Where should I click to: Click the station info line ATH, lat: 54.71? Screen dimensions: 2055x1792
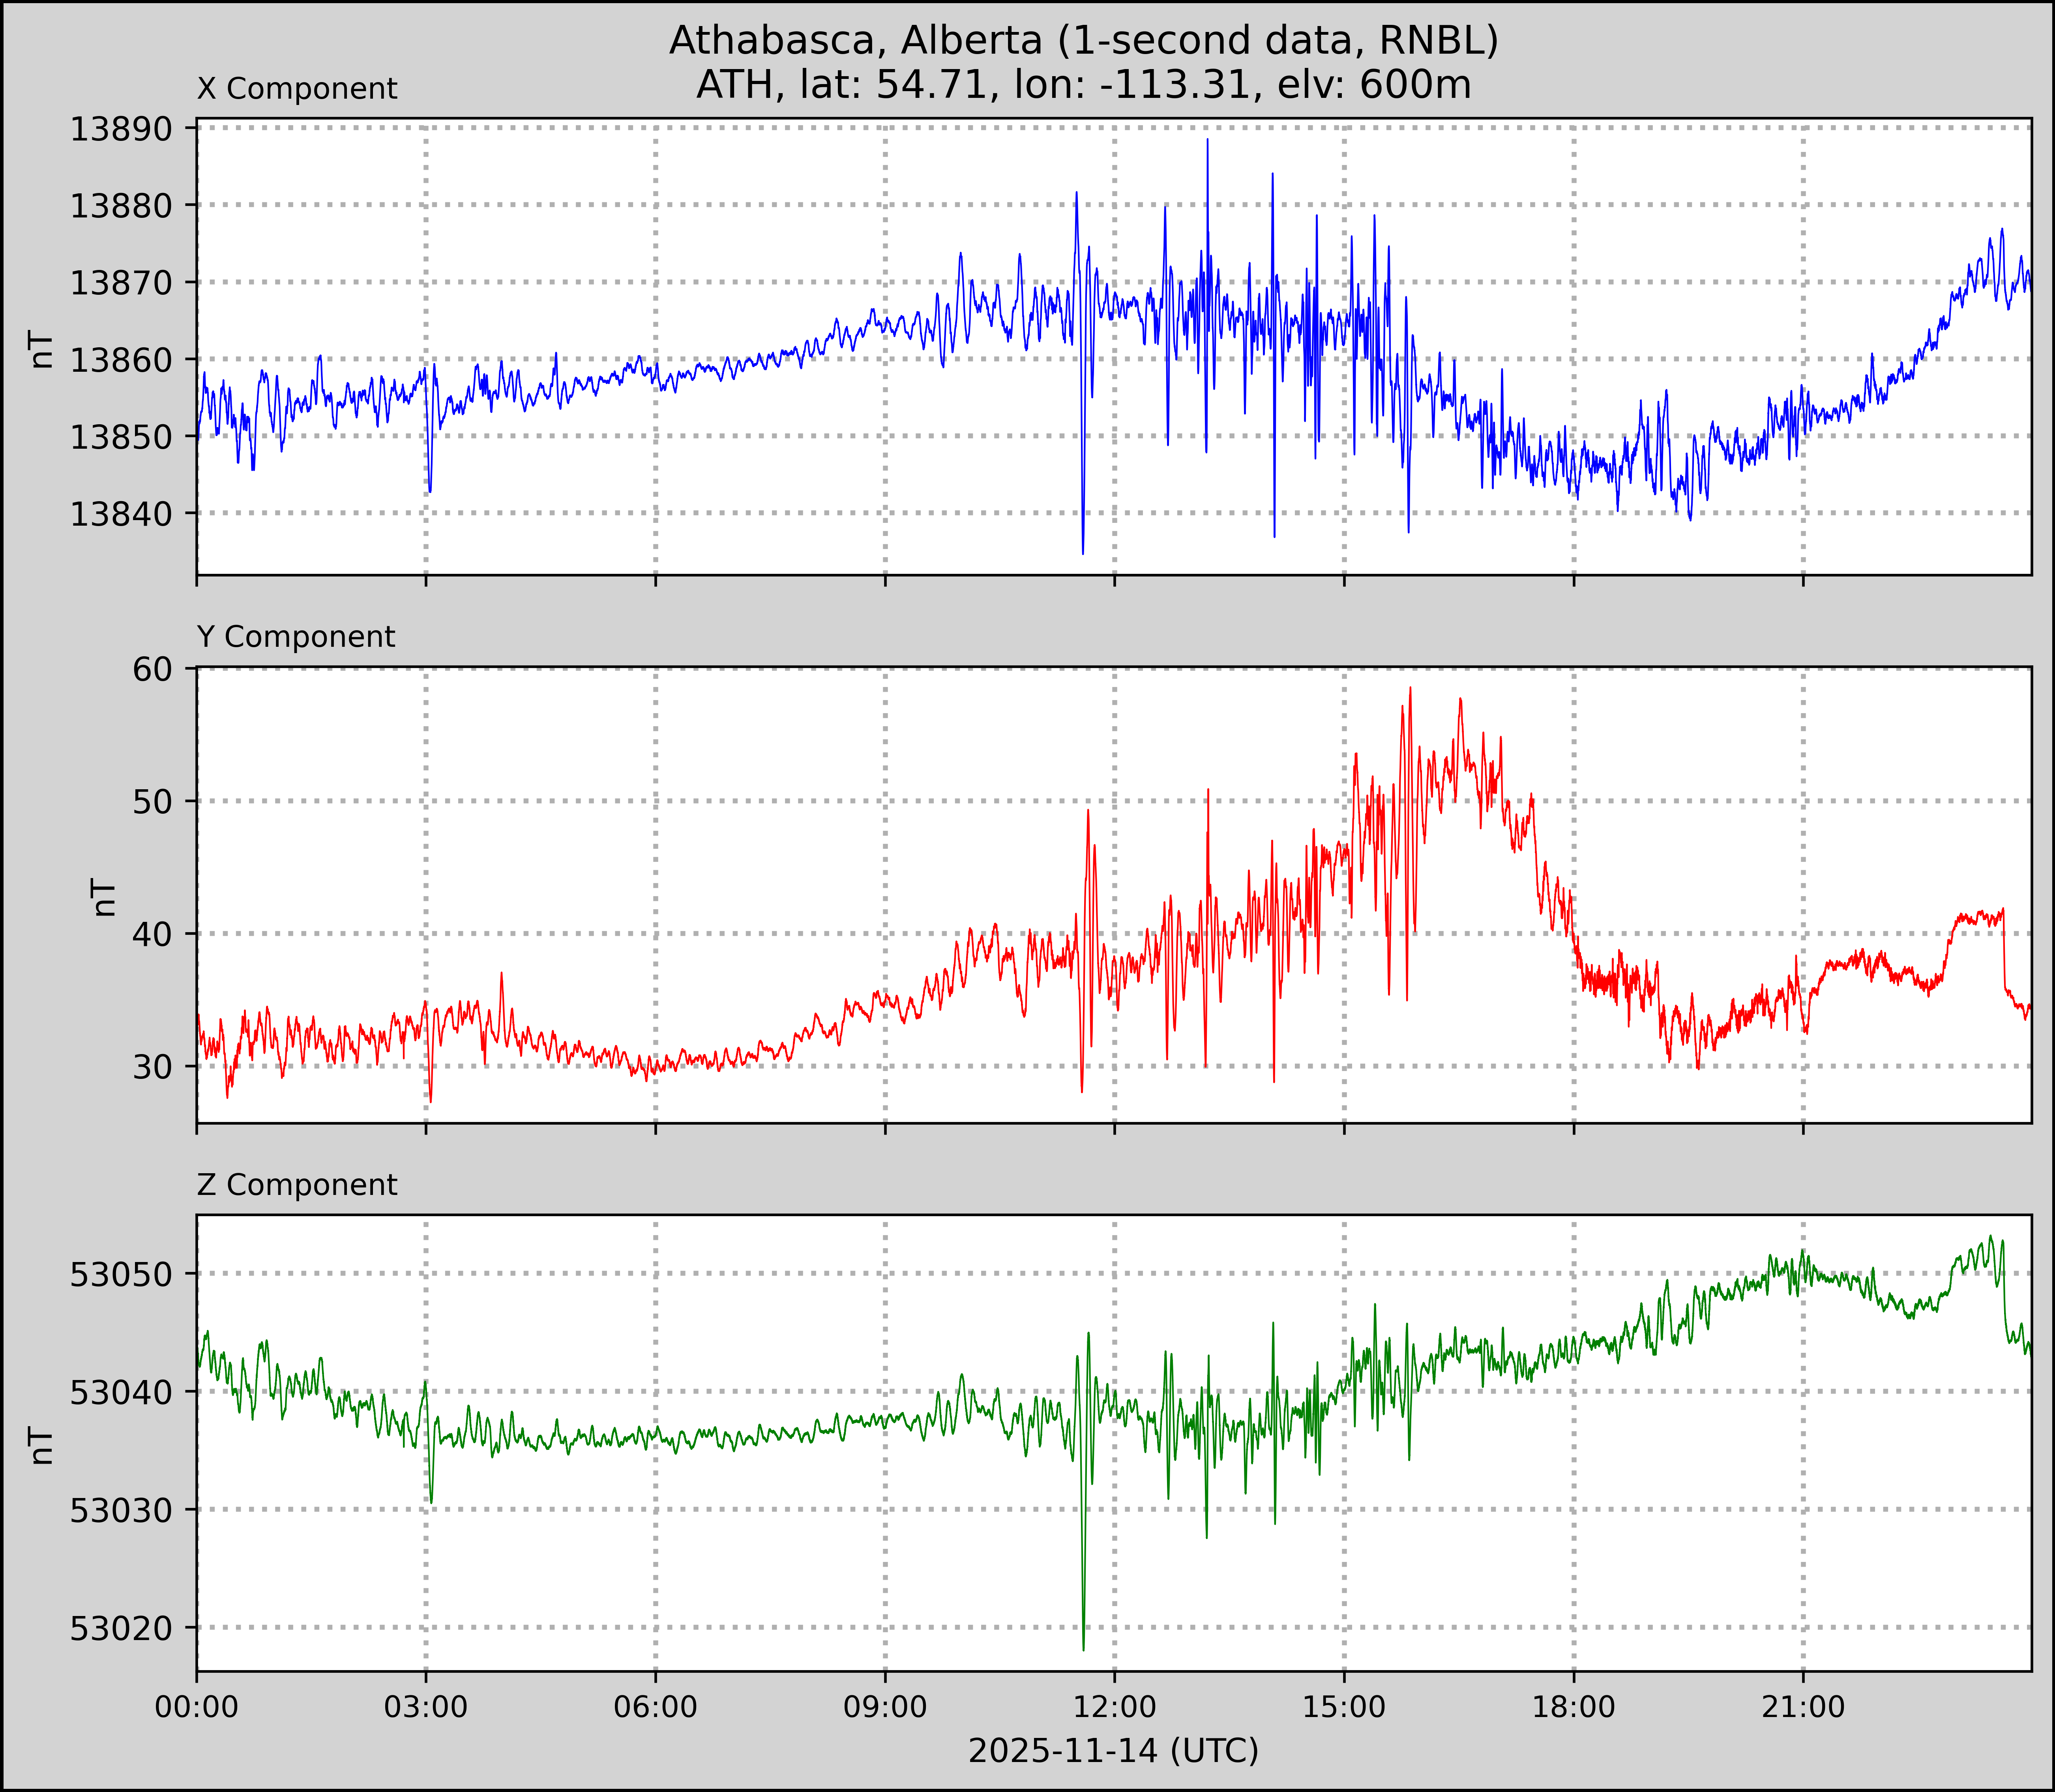pos(1083,85)
